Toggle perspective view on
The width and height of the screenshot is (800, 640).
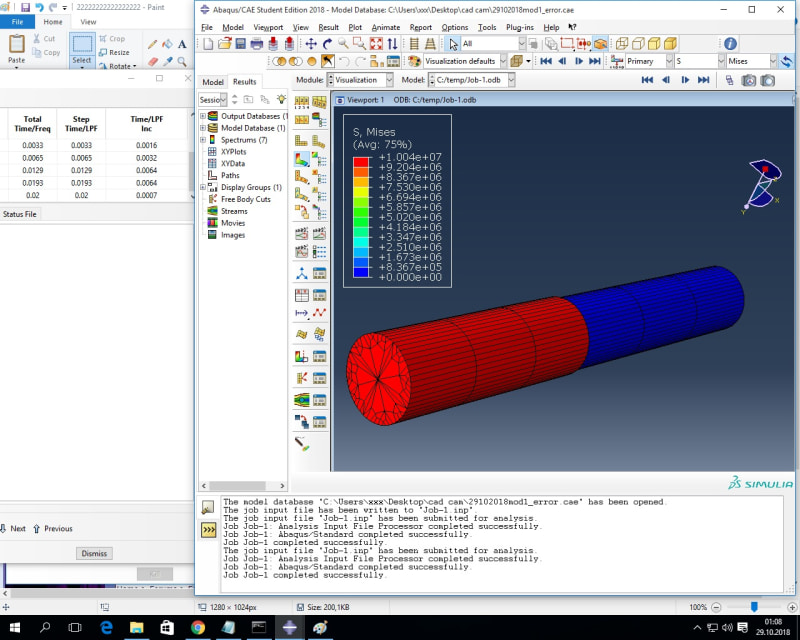(x=430, y=44)
